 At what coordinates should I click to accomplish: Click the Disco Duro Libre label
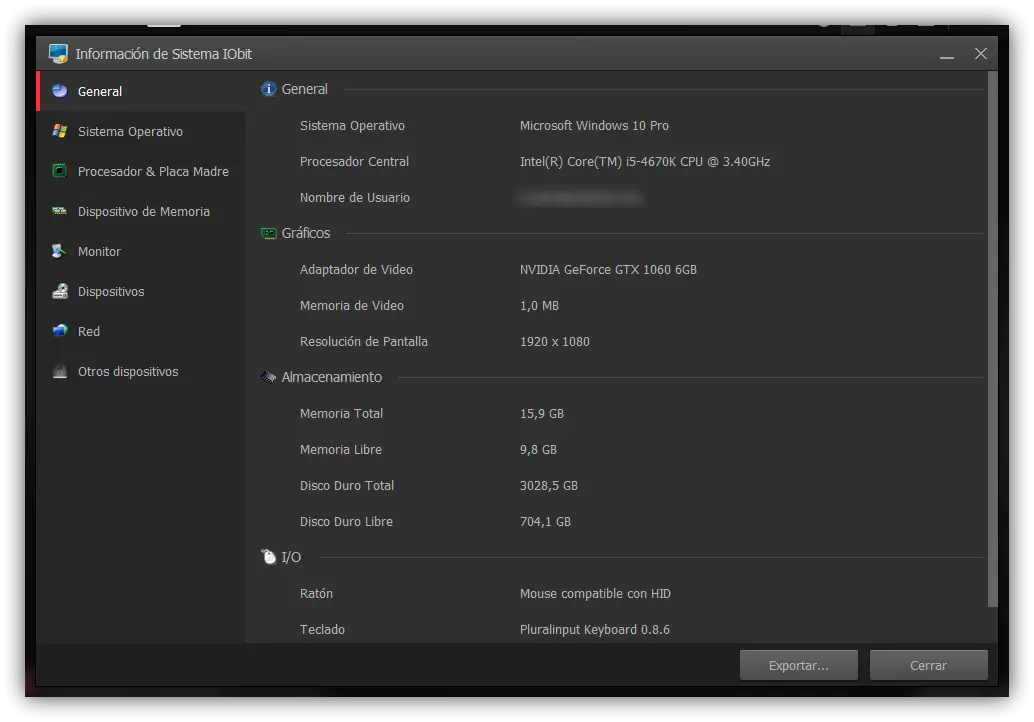tap(346, 522)
